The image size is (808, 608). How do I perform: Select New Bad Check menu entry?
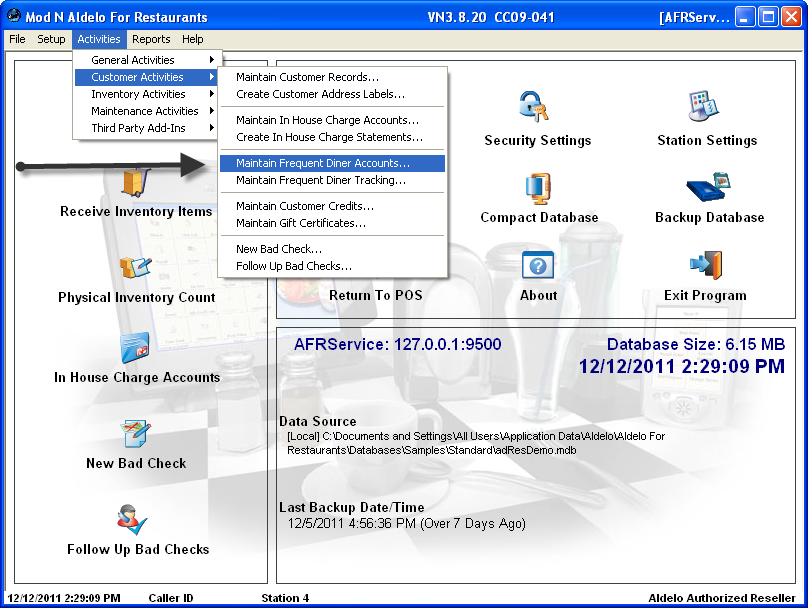point(332,249)
